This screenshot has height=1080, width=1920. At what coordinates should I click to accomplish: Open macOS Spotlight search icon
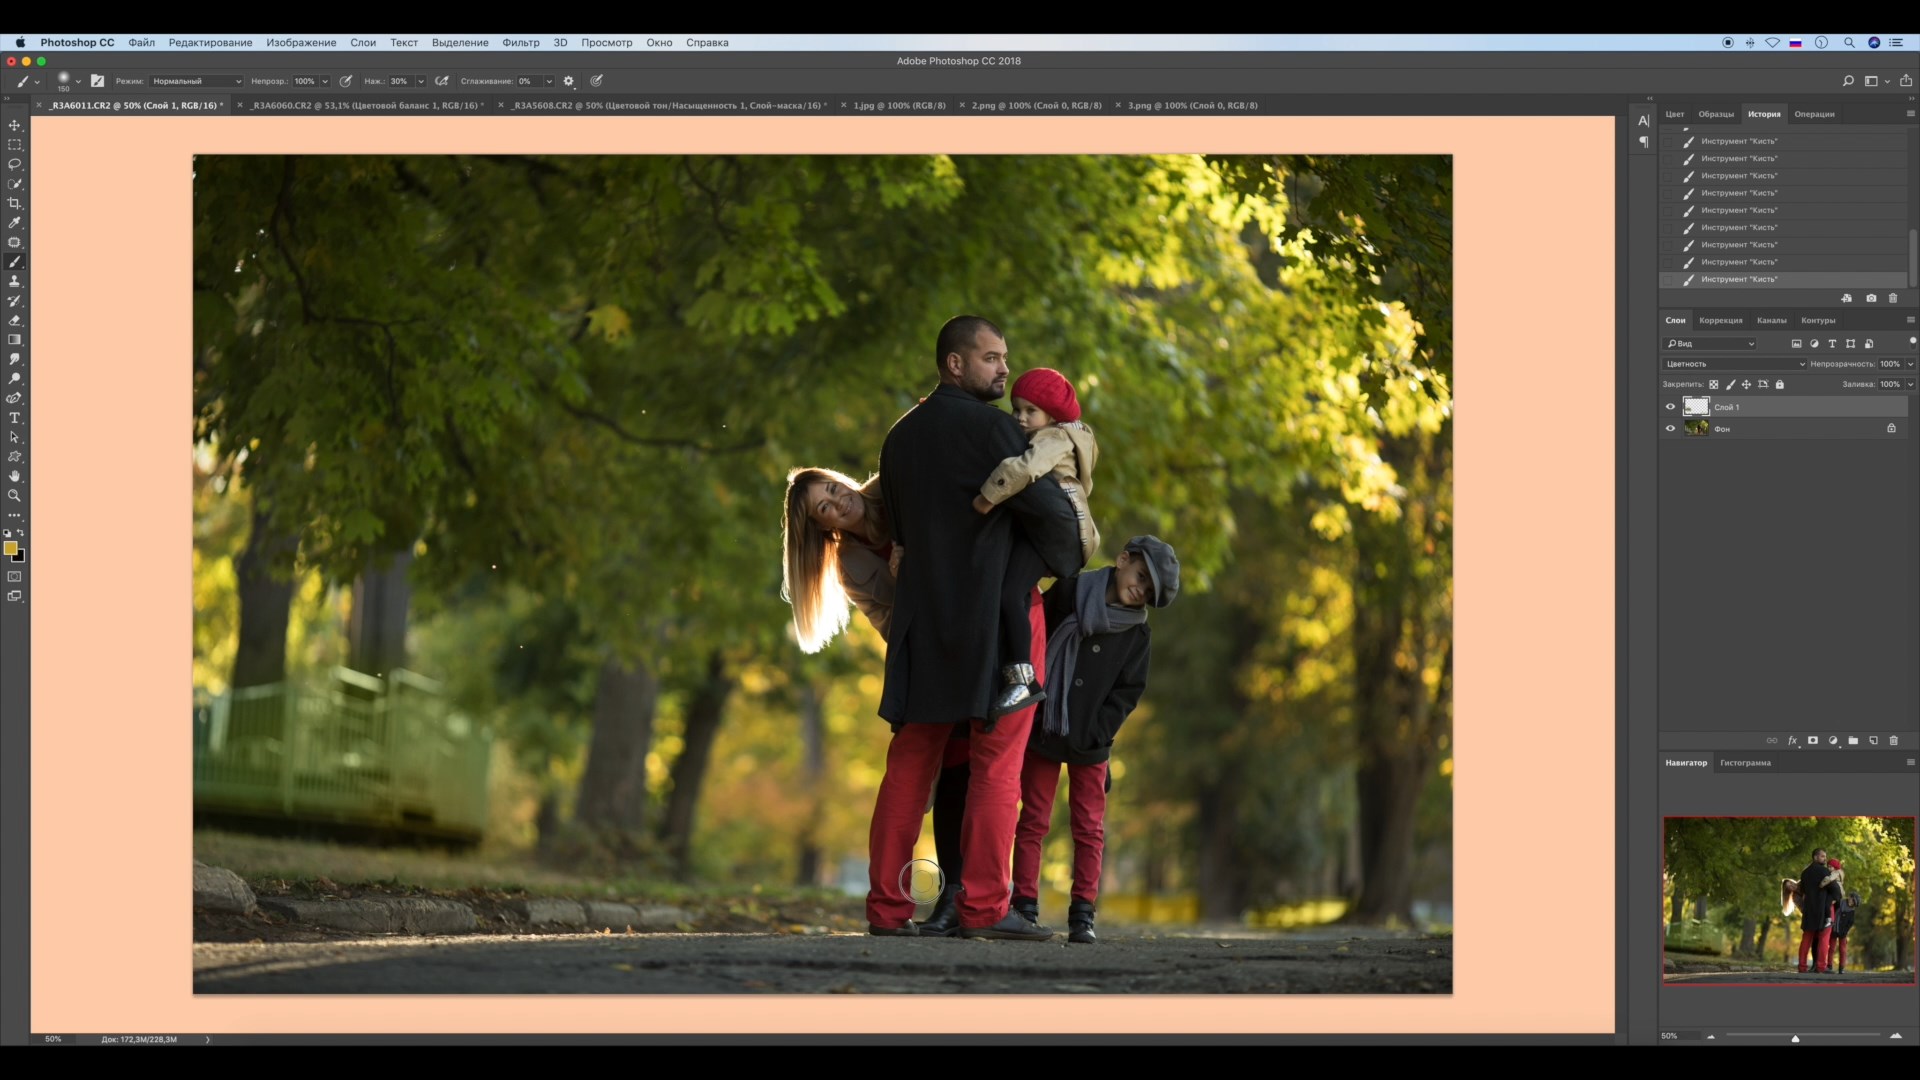point(1849,43)
